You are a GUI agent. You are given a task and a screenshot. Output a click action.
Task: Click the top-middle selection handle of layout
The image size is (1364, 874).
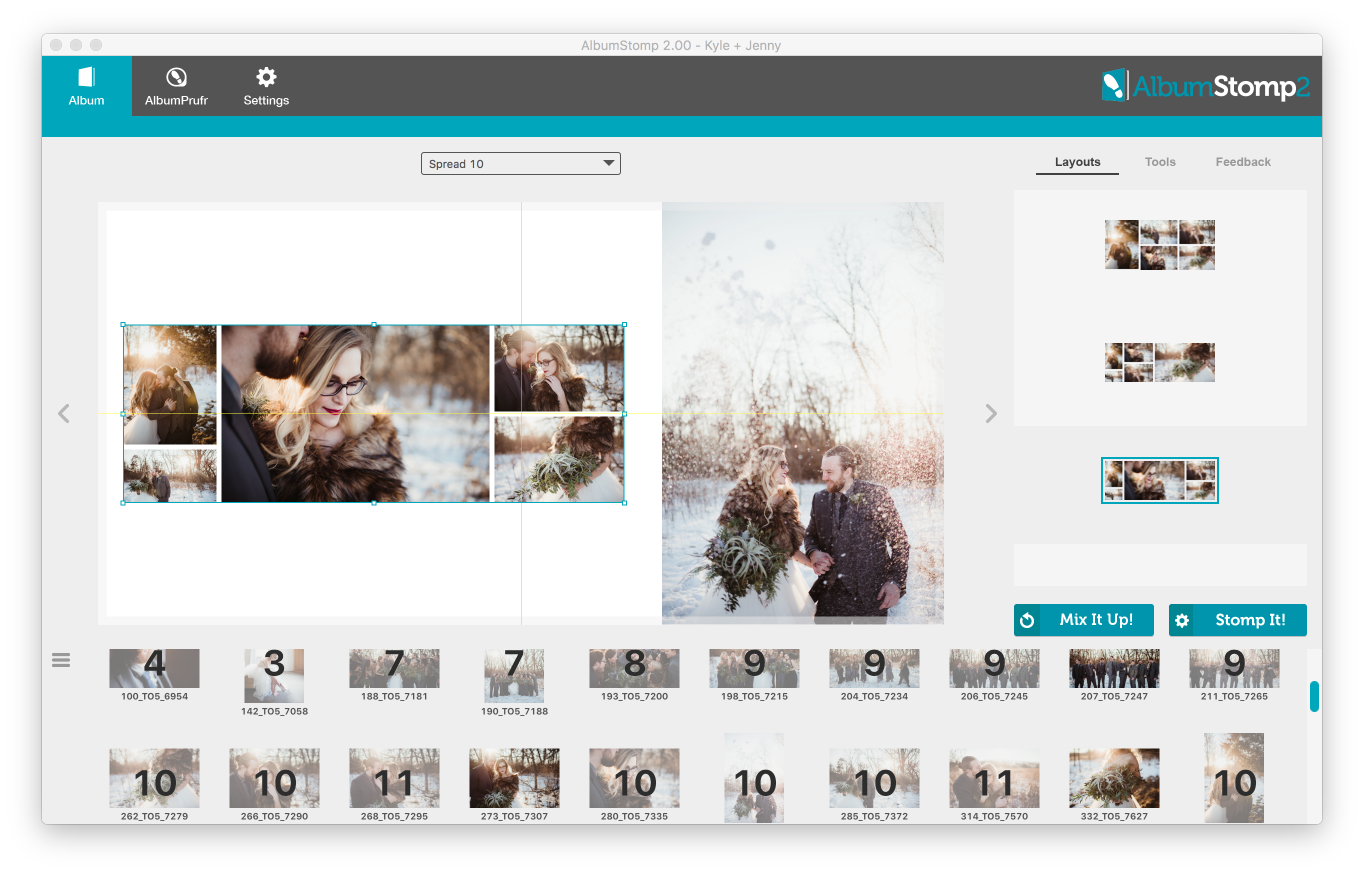click(374, 325)
